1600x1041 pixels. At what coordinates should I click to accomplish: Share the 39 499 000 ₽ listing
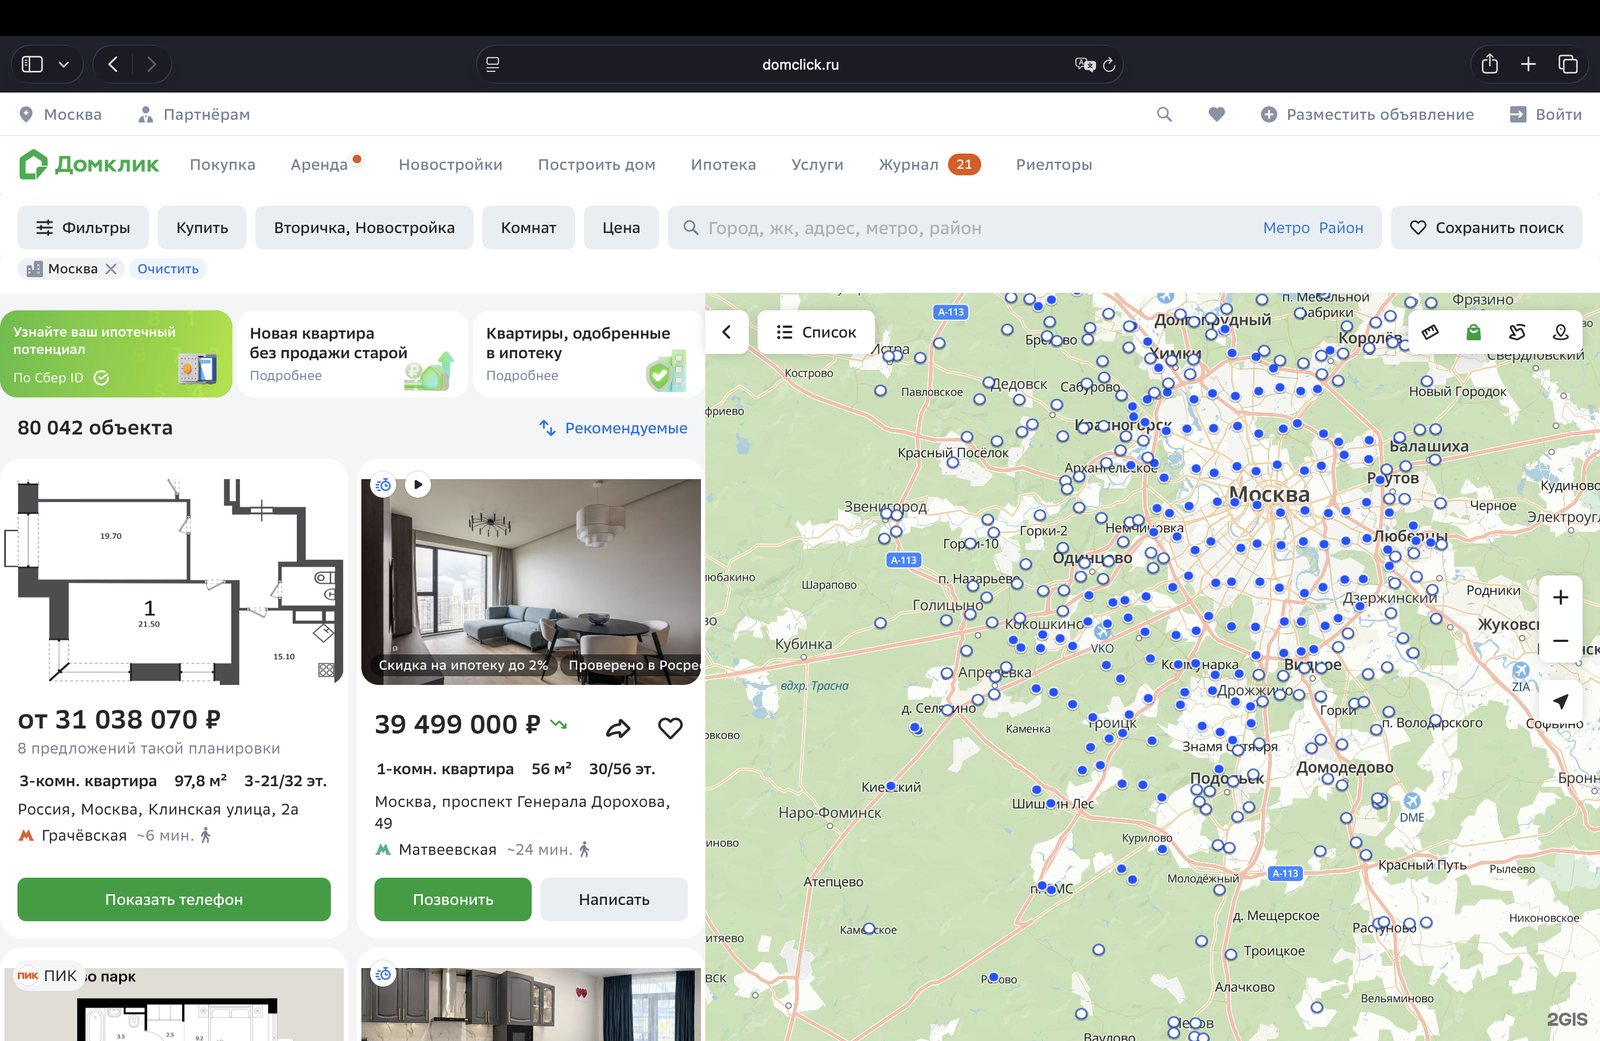(618, 728)
